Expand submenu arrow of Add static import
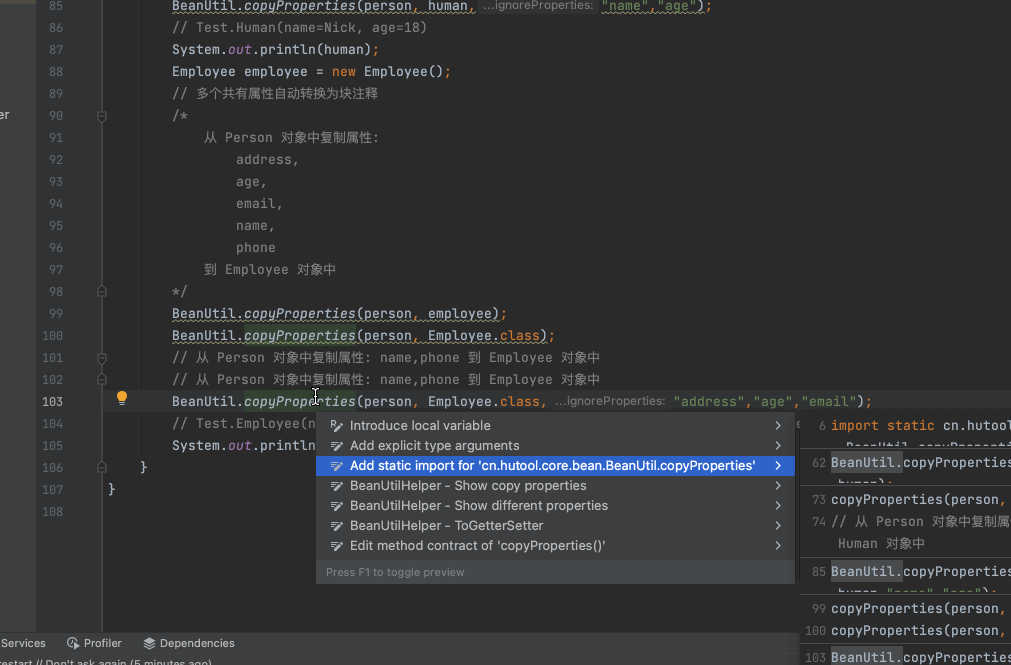 pyautogui.click(x=778, y=466)
